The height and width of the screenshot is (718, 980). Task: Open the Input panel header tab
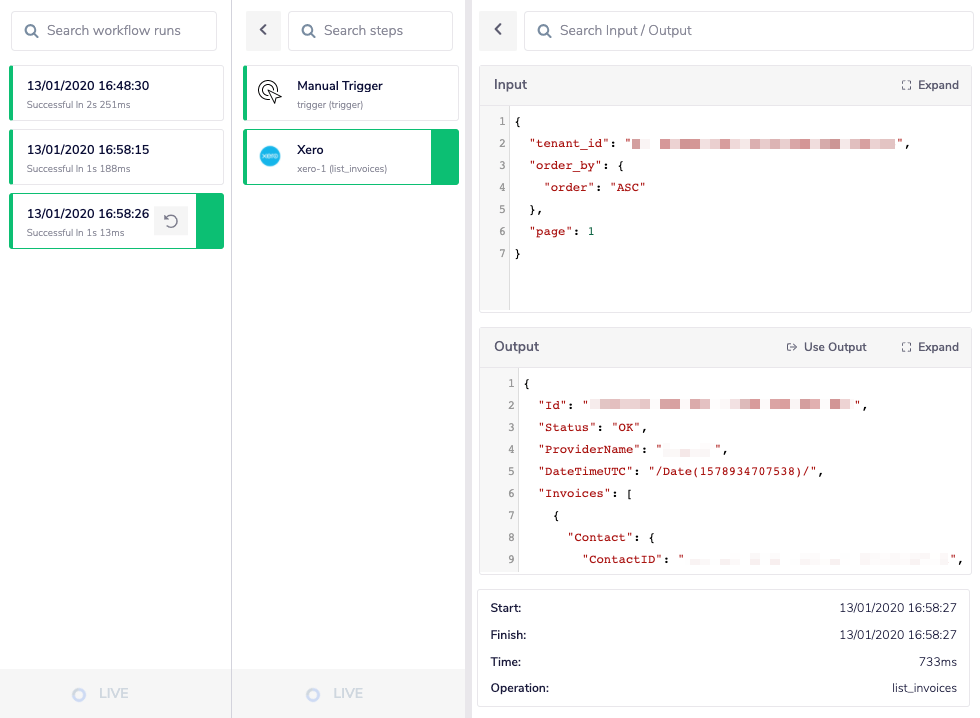[510, 85]
